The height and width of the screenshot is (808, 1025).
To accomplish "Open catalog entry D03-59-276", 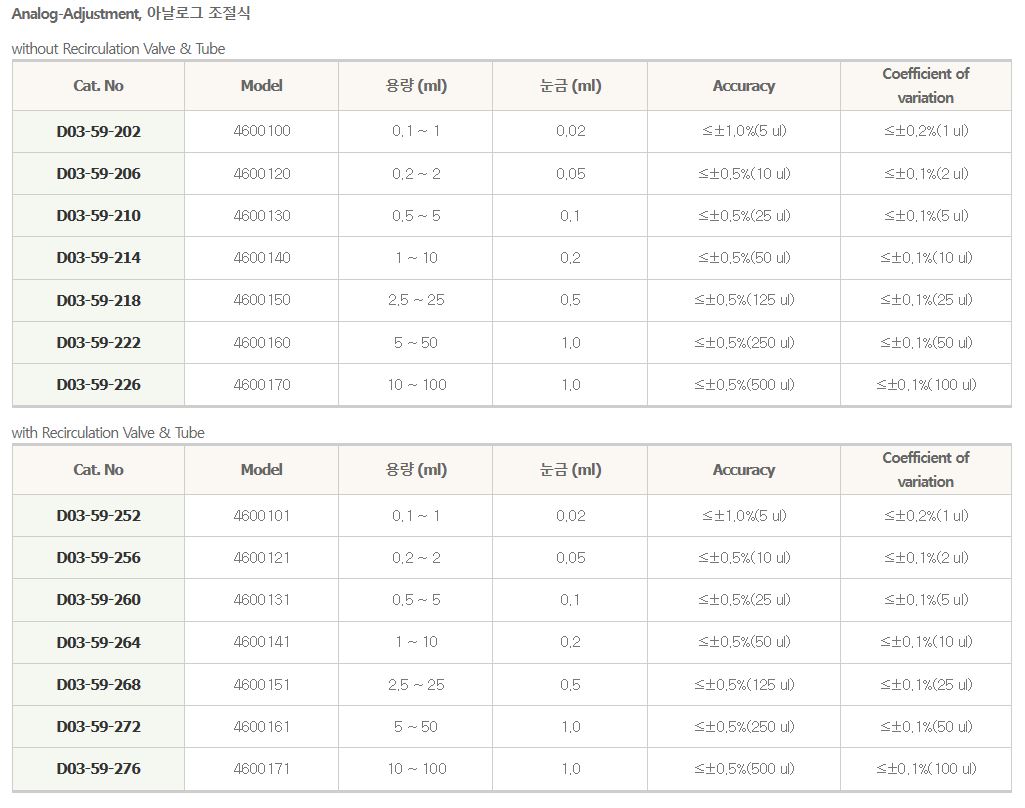I will [98, 769].
